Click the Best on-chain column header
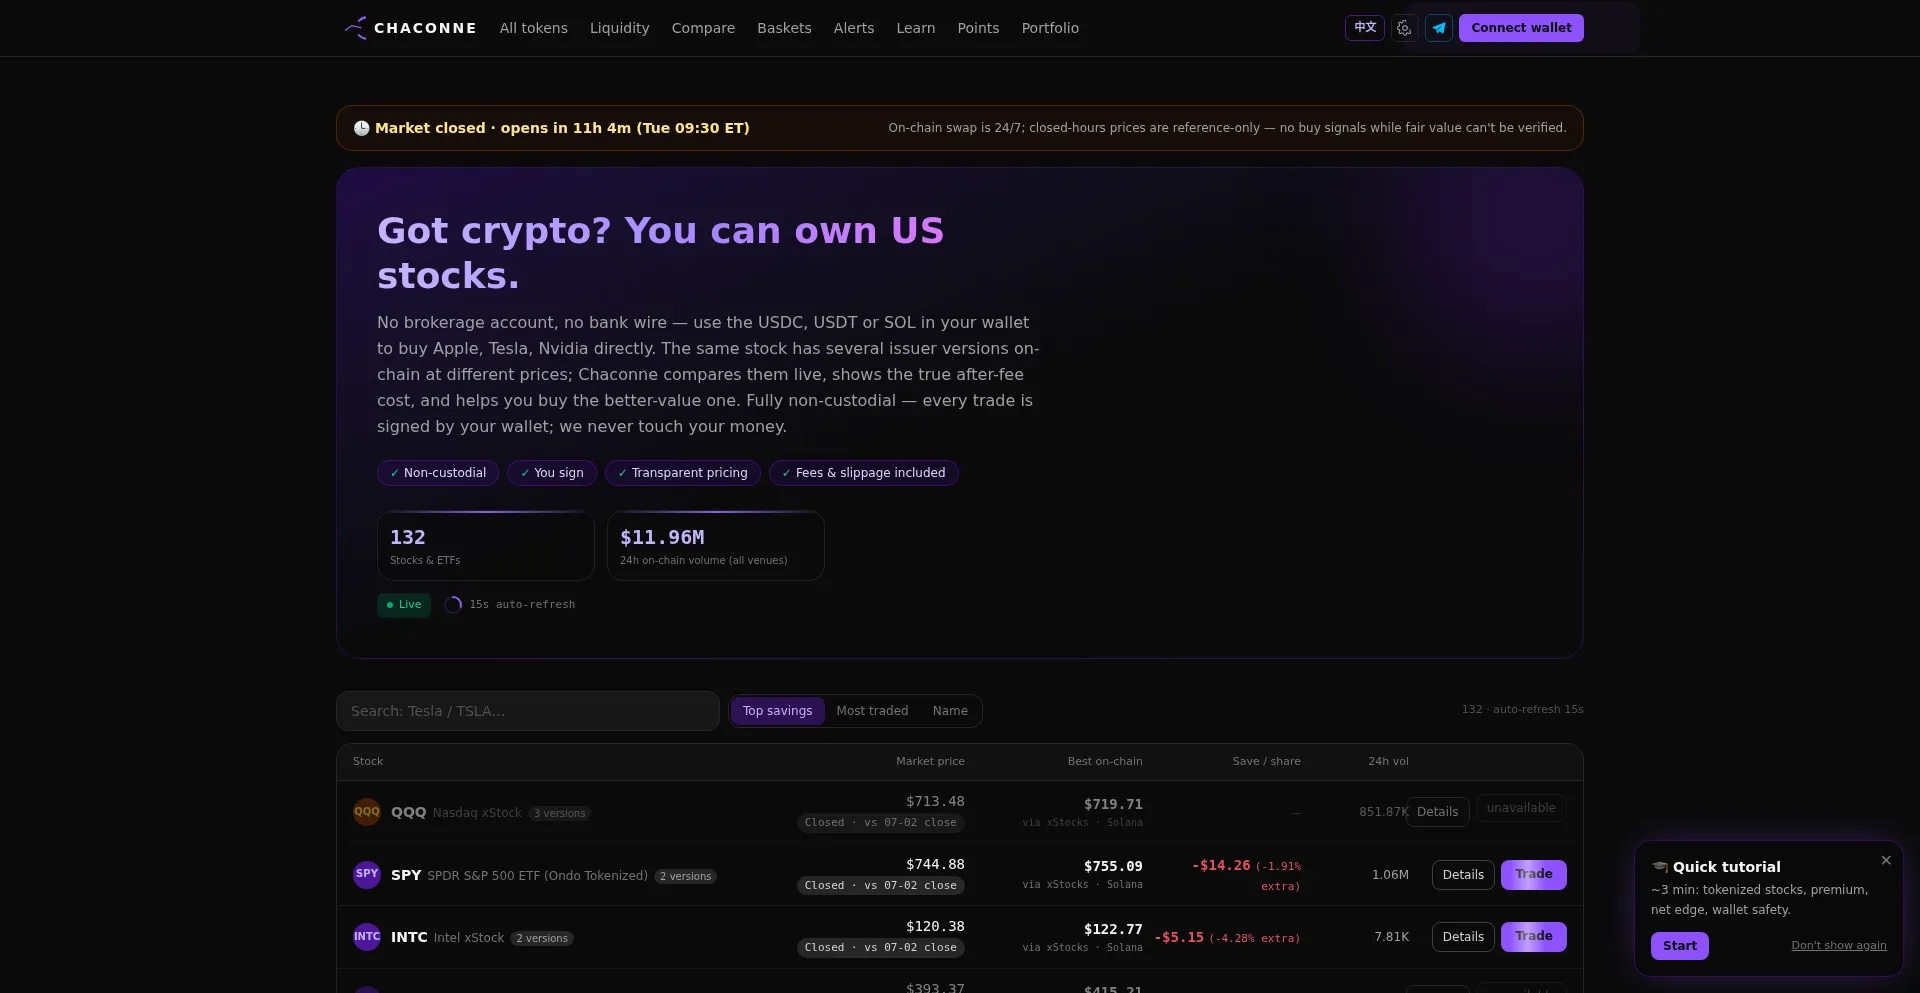Screen dimensions: 1920x993 pyautogui.click(x=1105, y=762)
